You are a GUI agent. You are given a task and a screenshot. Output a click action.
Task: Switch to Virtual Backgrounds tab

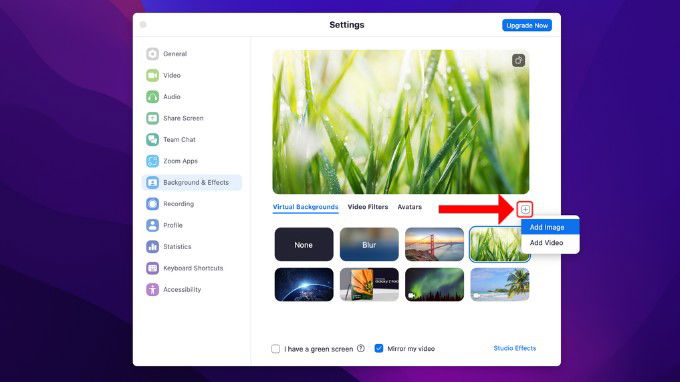(x=305, y=207)
